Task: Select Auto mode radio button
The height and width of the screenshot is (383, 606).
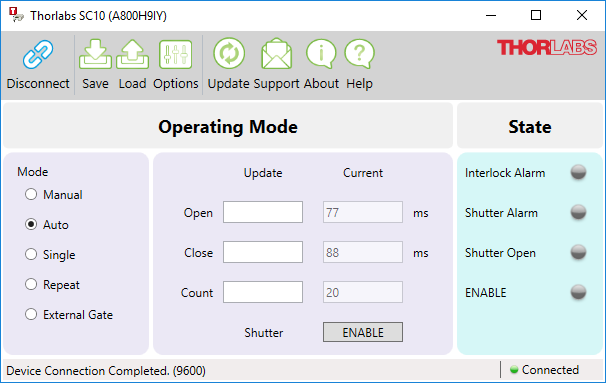Action: [31, 224]
